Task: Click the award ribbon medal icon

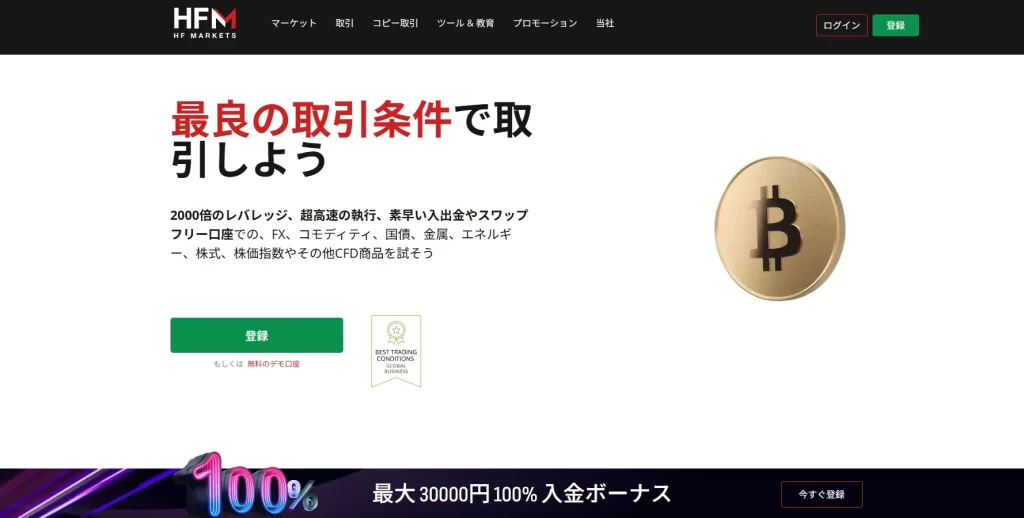Action: click(396, 332)
